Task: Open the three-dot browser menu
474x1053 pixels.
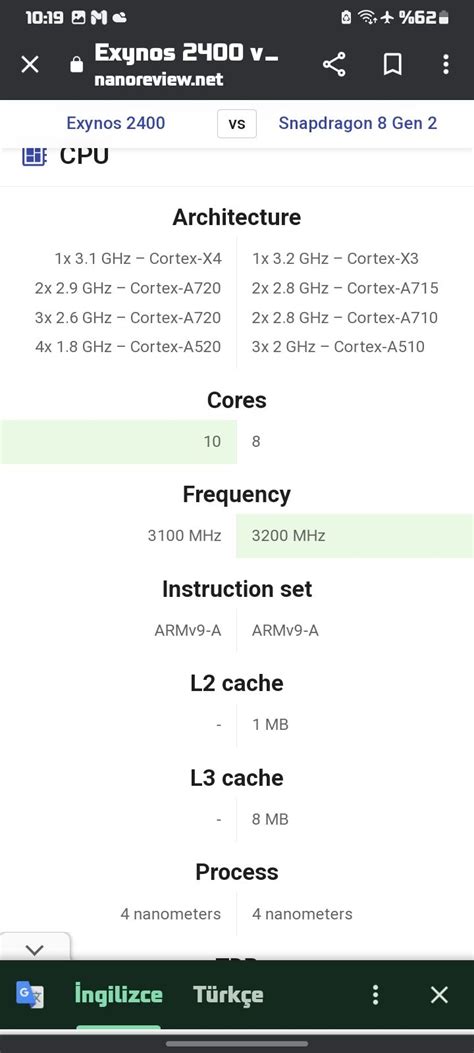Action: tap(446, 64)
